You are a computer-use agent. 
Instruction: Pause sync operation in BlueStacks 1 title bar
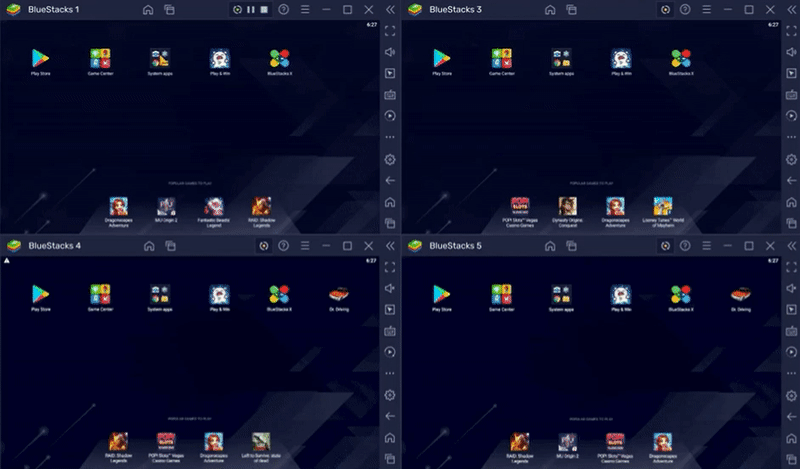[x=251, y=10]
